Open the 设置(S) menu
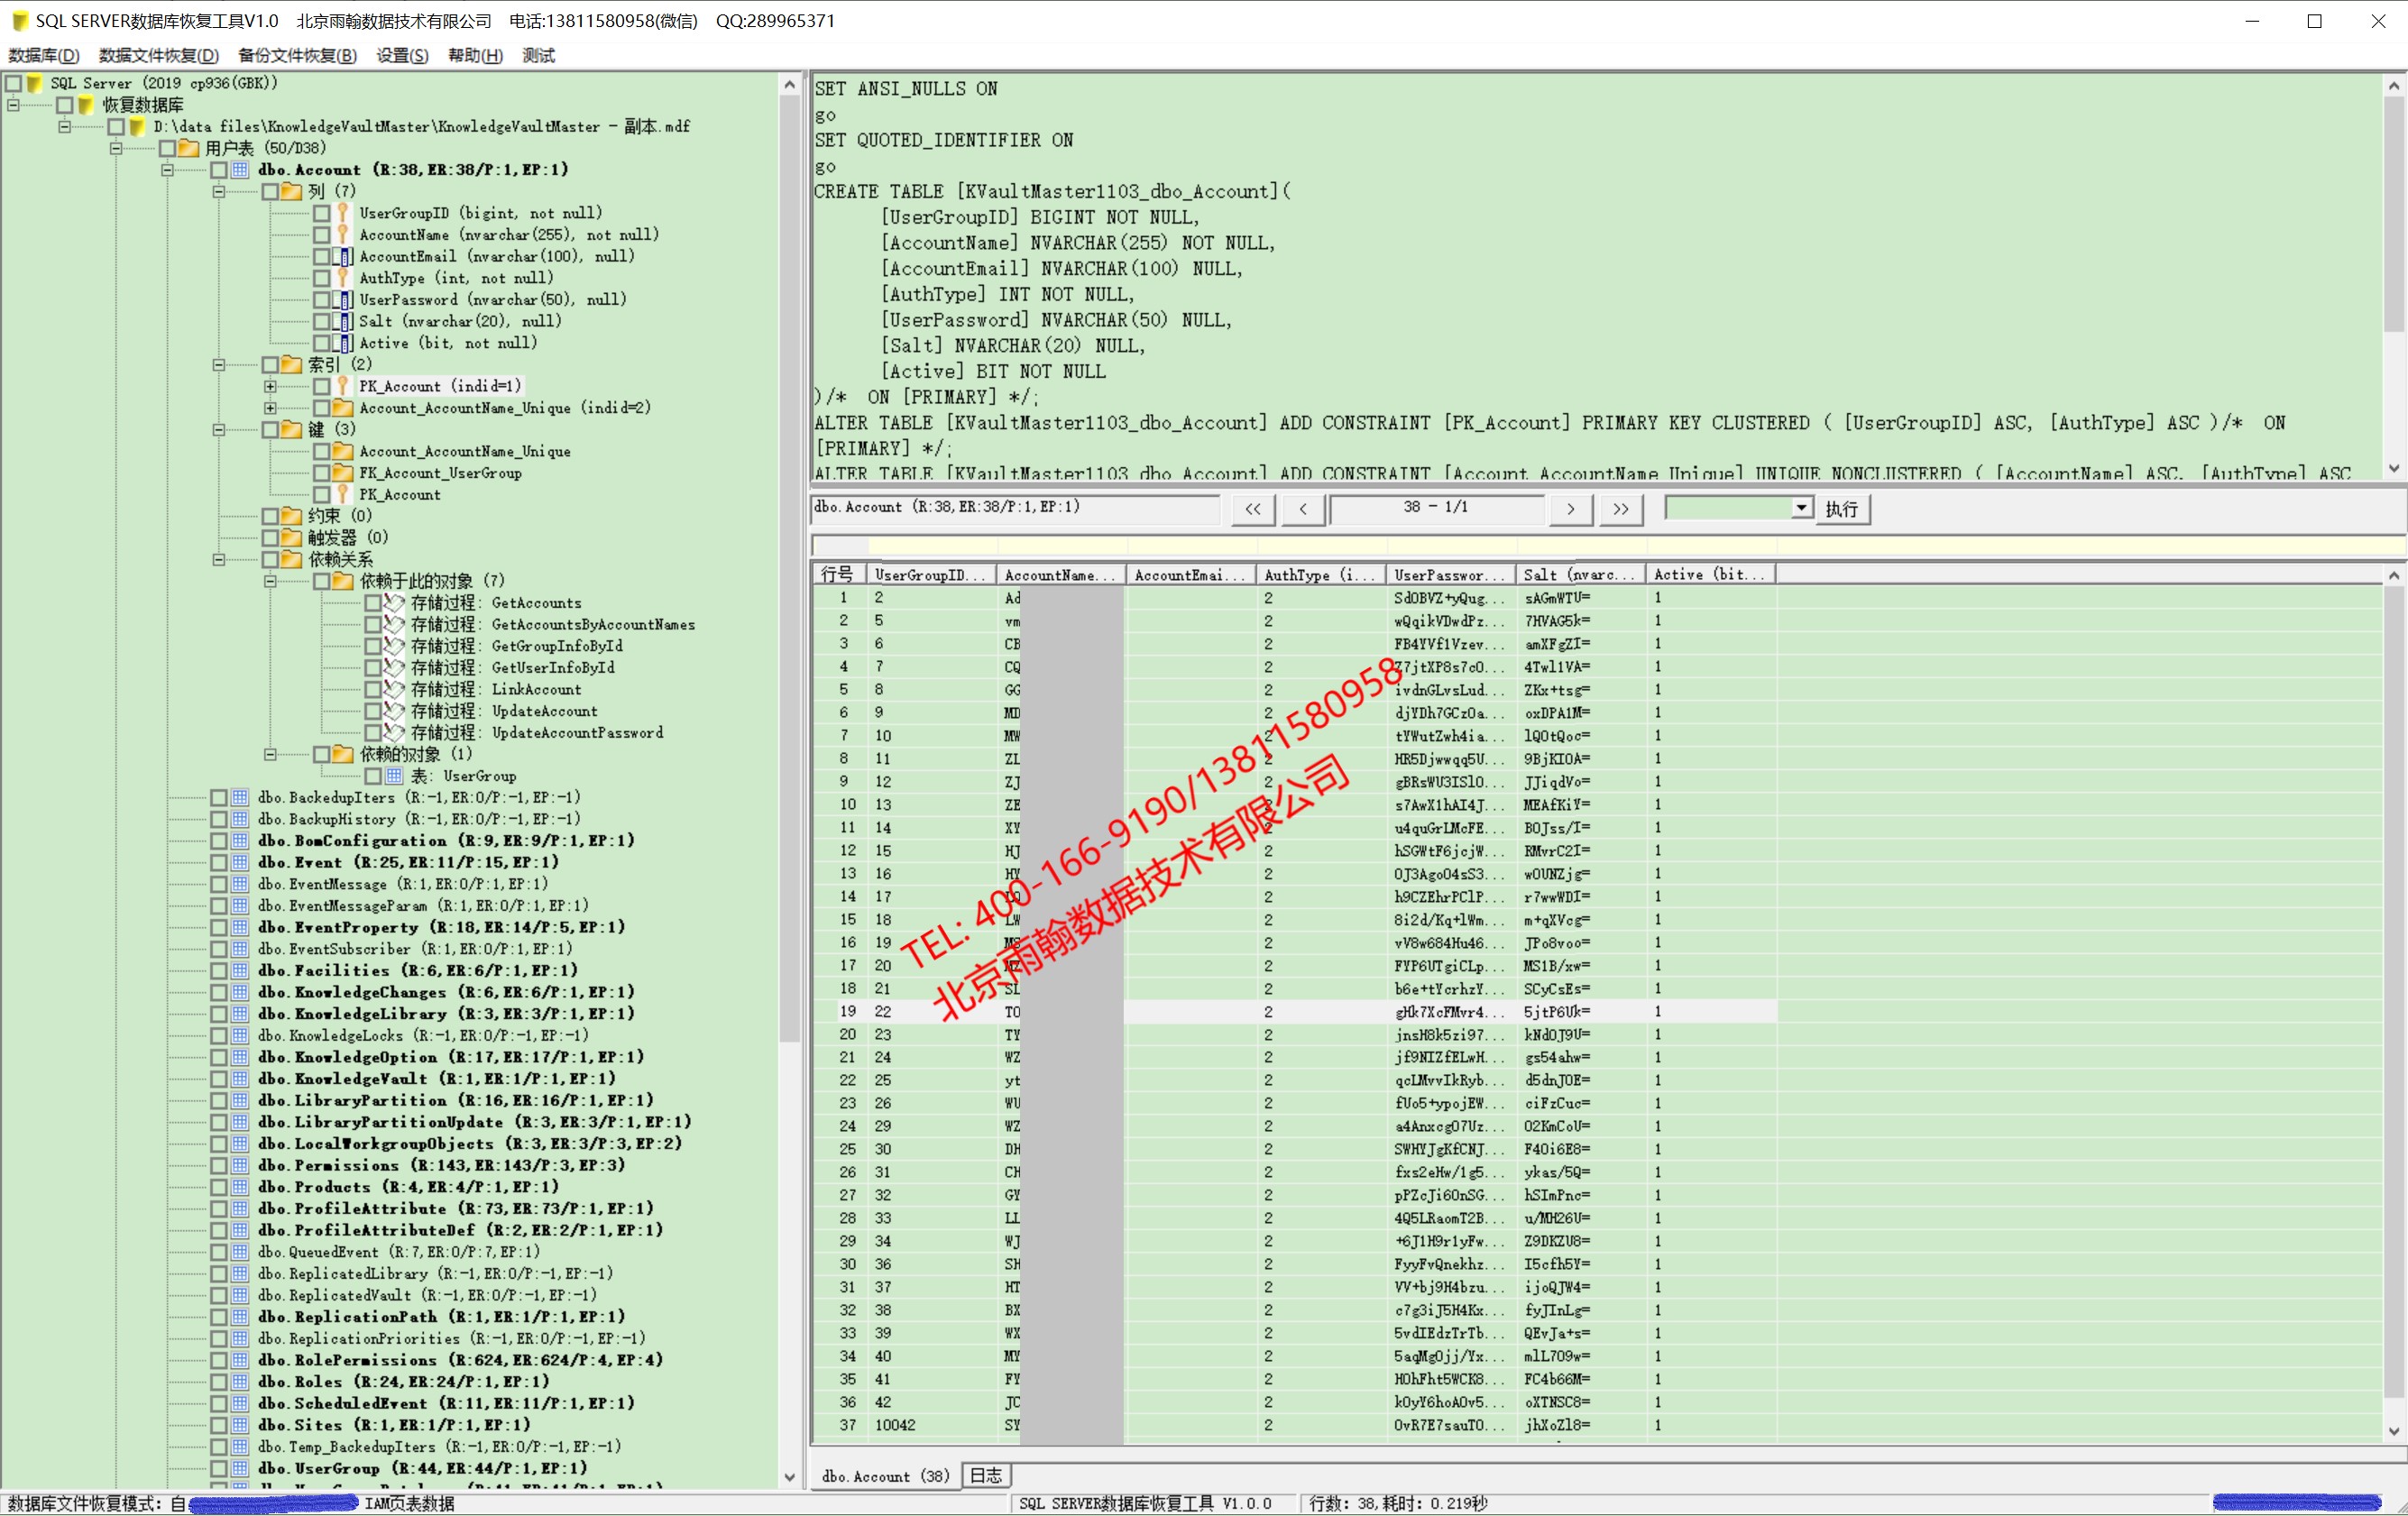This screenshot has width=2408, height=1516. [x=402, y=55]
